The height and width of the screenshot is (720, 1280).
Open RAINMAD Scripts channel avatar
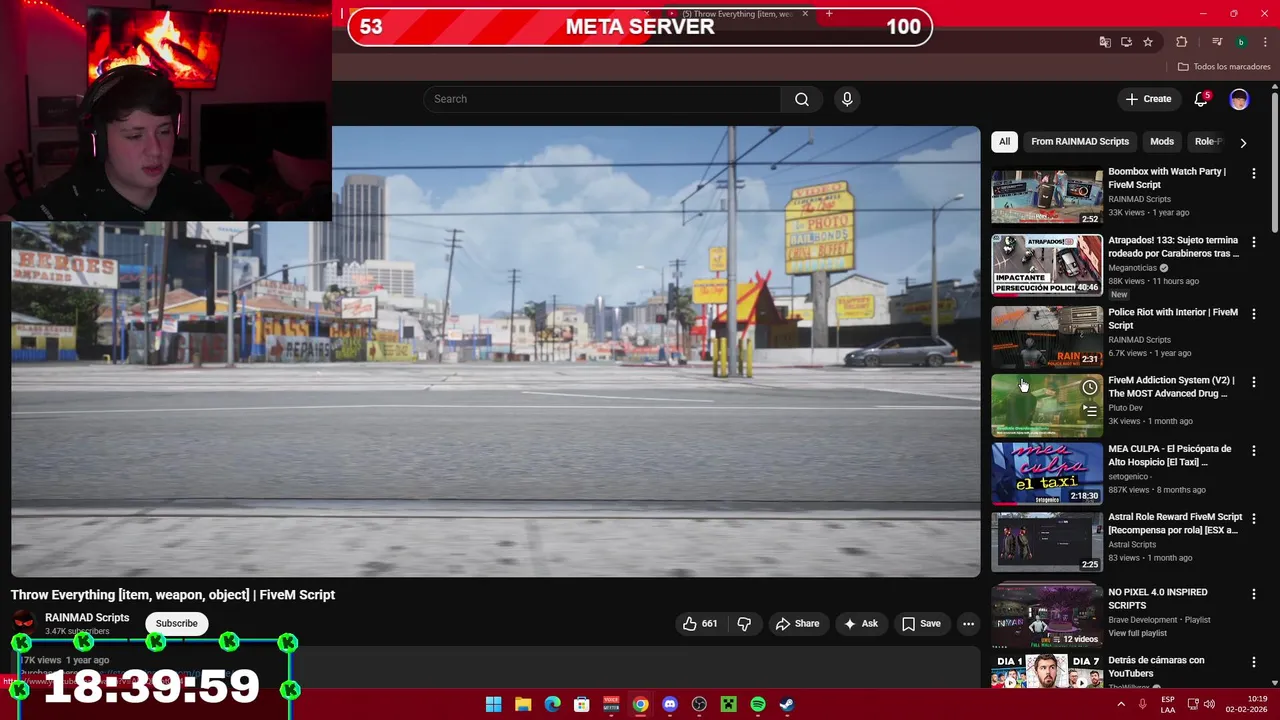[24, 623]
